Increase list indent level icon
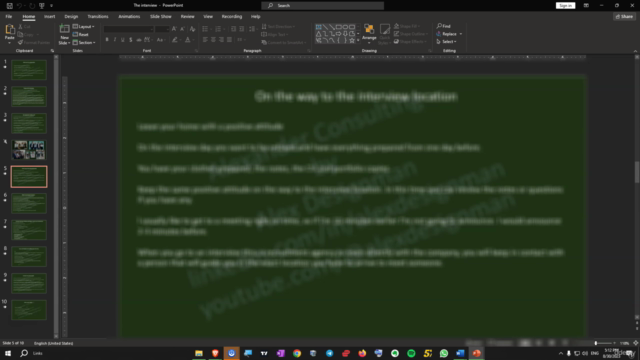The height and width of the screenshot is (360, 640). [x=242, y=29]
